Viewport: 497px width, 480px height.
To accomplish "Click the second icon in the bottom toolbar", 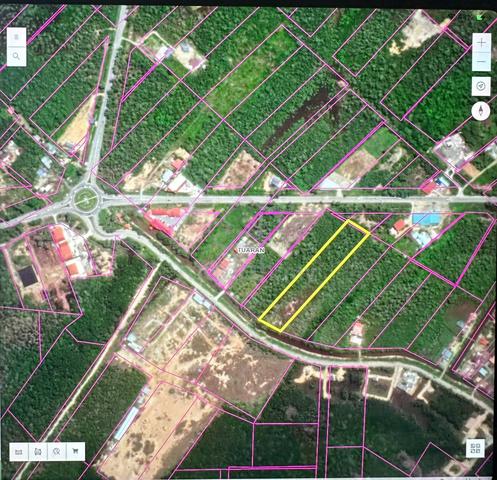I will (38, 452).
